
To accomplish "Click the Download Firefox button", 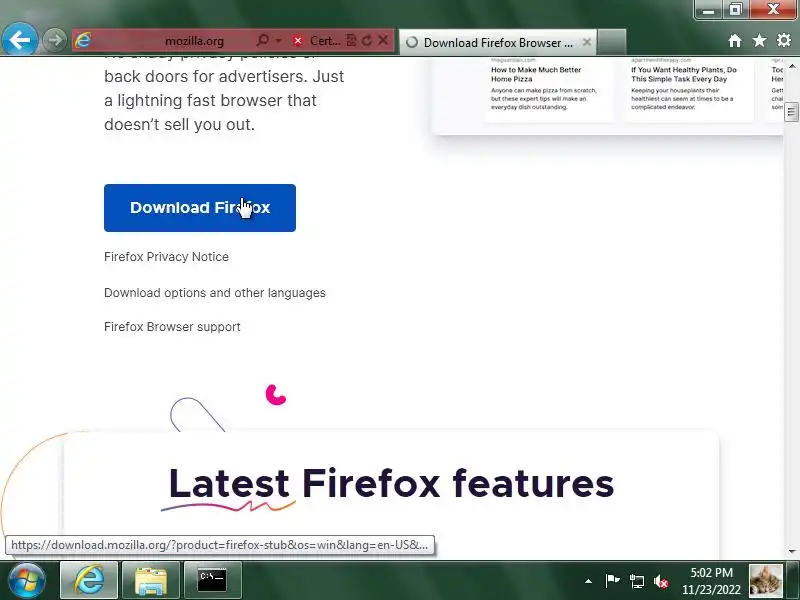I will click(x=200, y=208).
